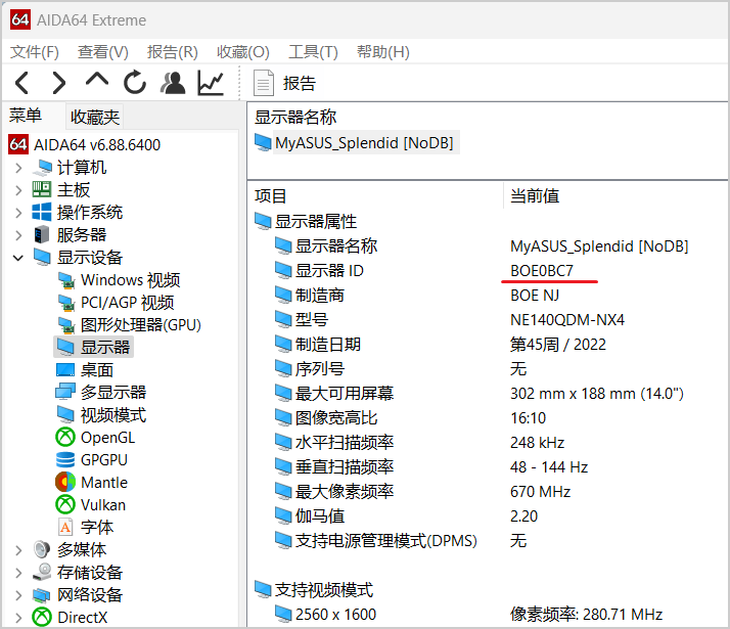The image size is (730, 629).
Task: Switch to the 菜单 tab
Action: tap(25, 115)
